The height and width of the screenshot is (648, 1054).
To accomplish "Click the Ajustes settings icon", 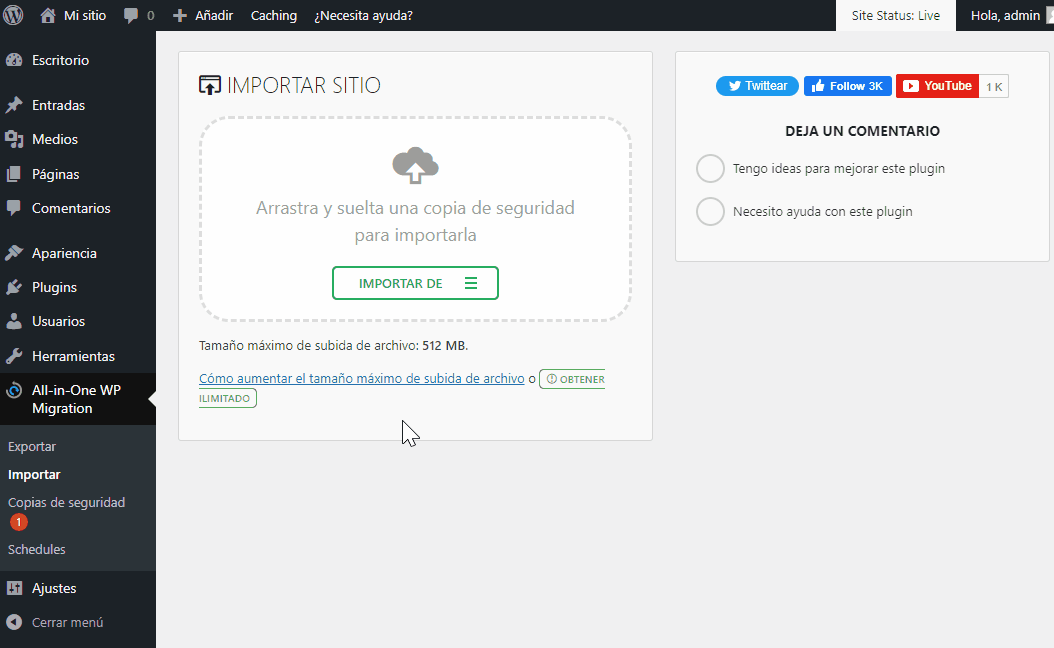I will [14, 588].
